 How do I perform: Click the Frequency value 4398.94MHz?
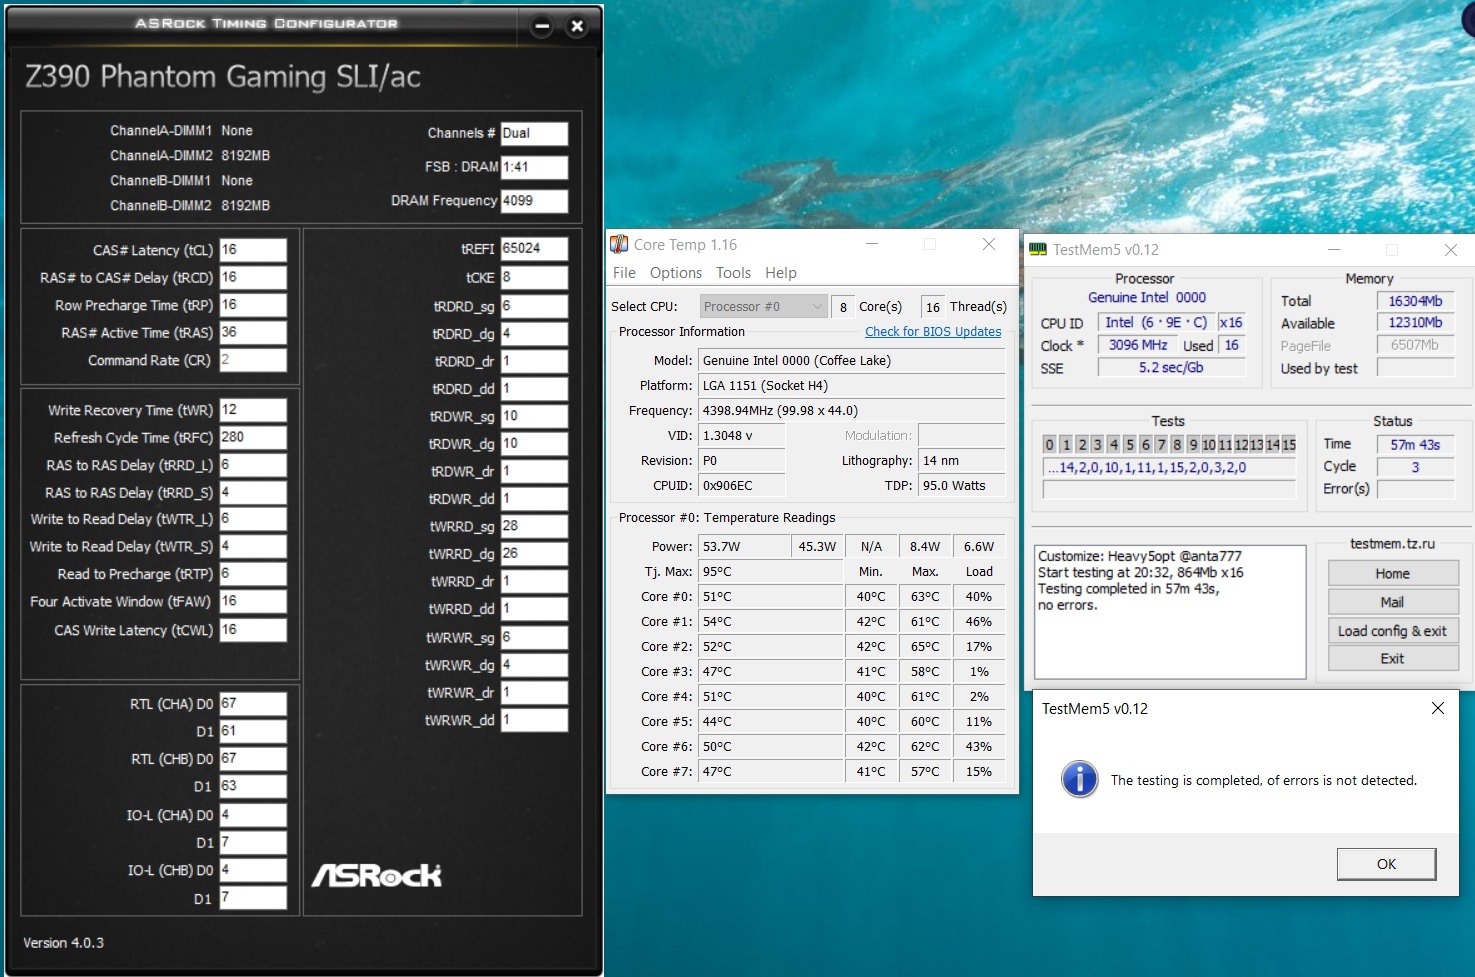pos(851,411)
